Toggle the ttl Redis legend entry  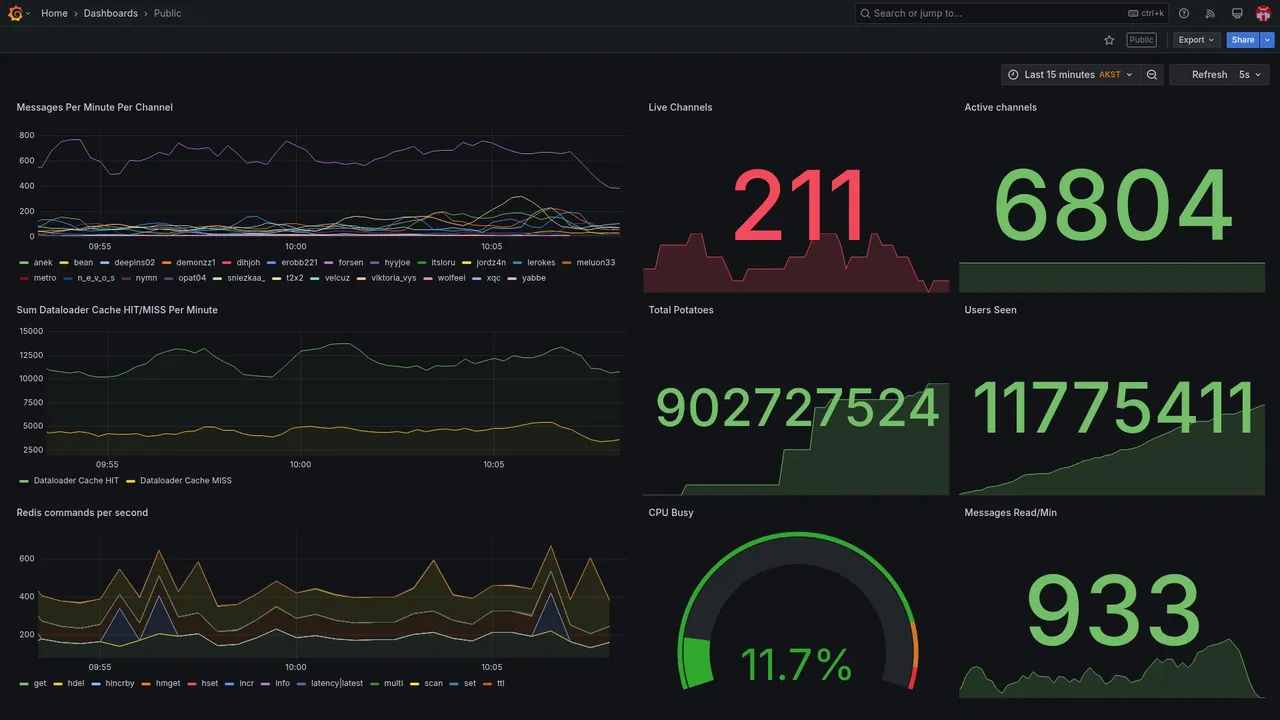pyautogui.click(x=501, y=684)
